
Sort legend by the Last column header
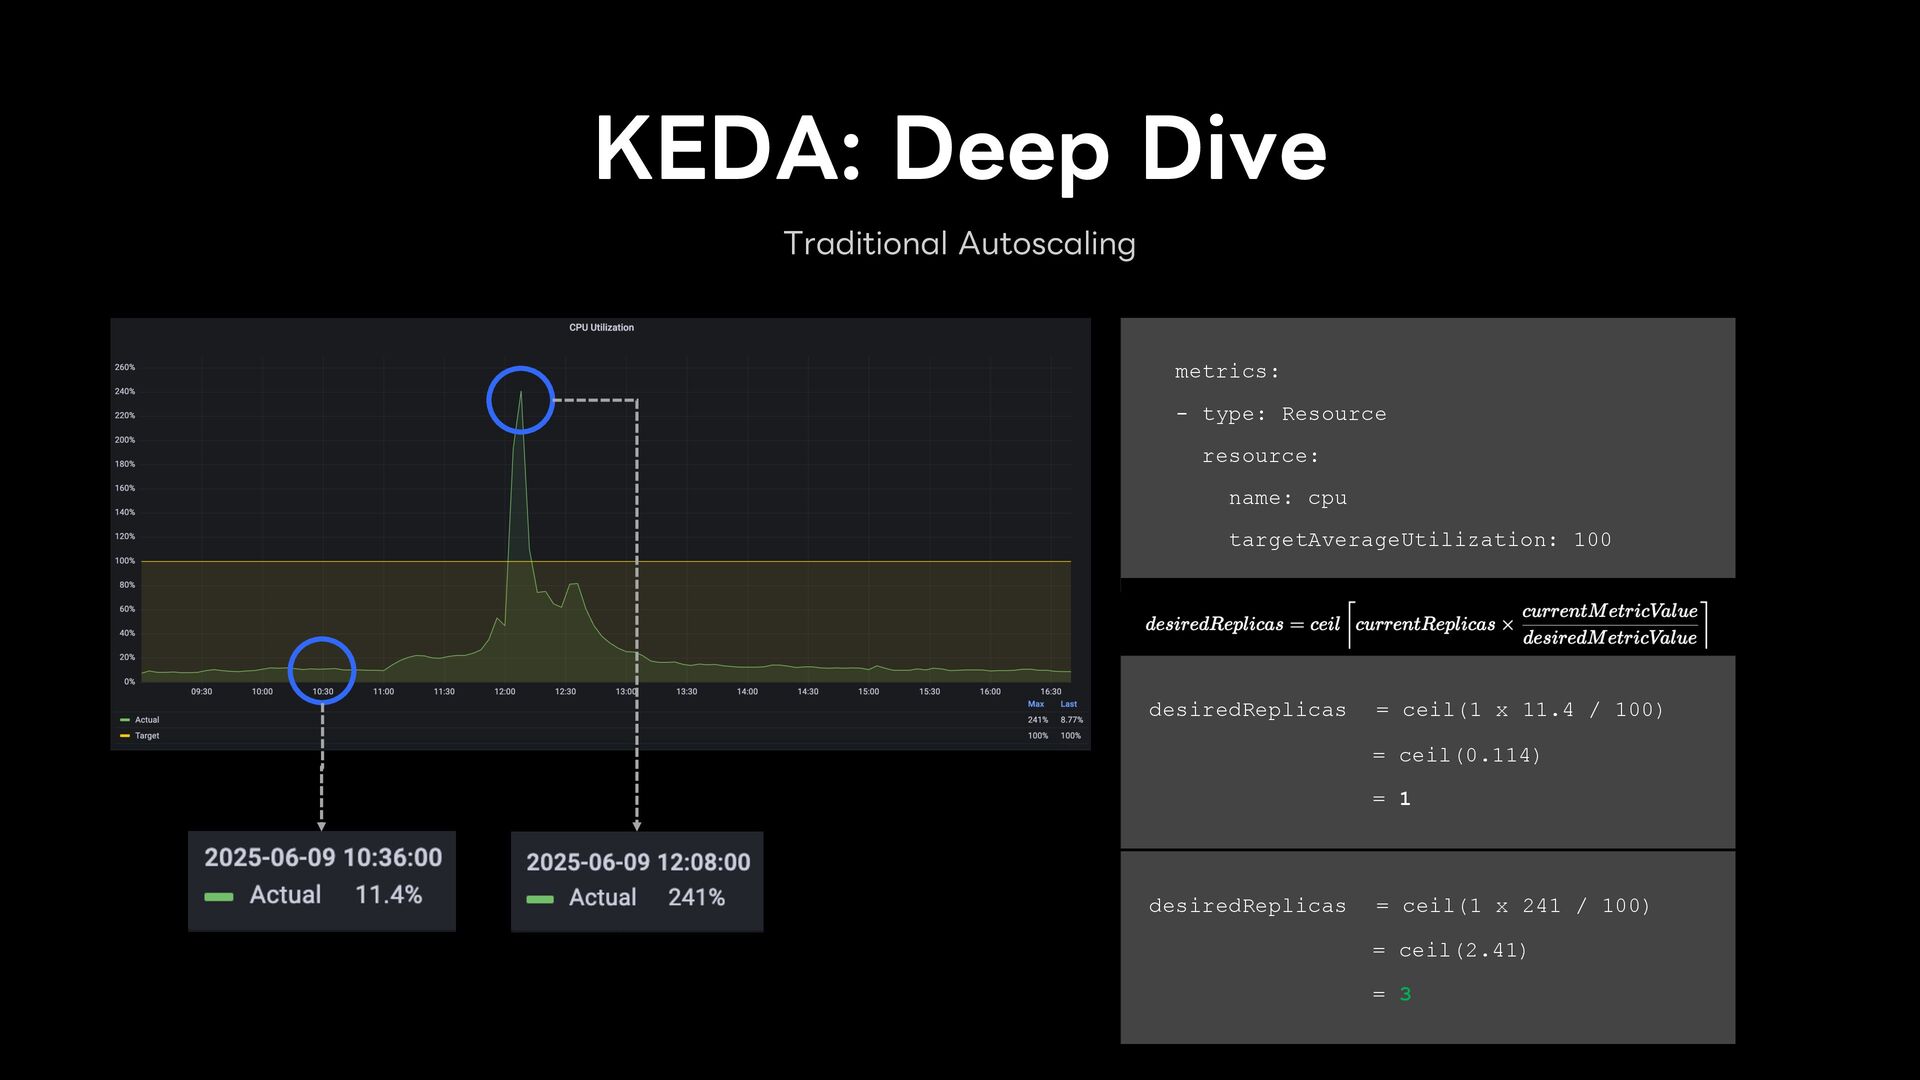tap(1069, 704)
